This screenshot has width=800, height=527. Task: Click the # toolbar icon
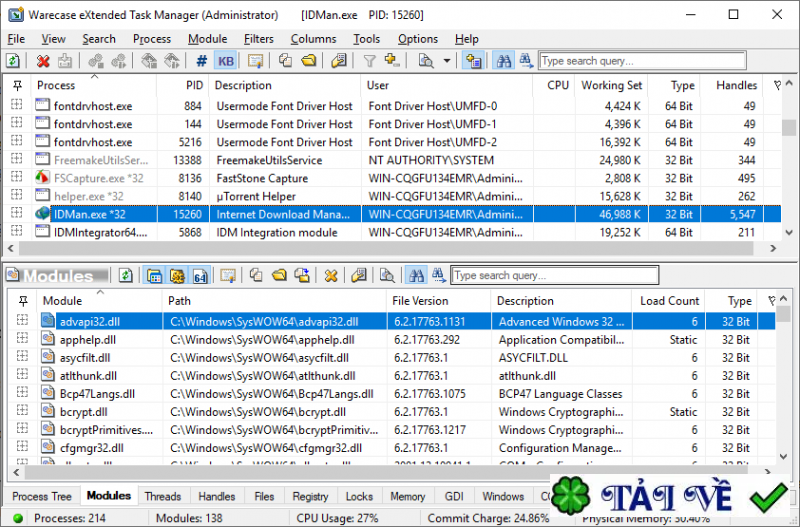(202, 62)
